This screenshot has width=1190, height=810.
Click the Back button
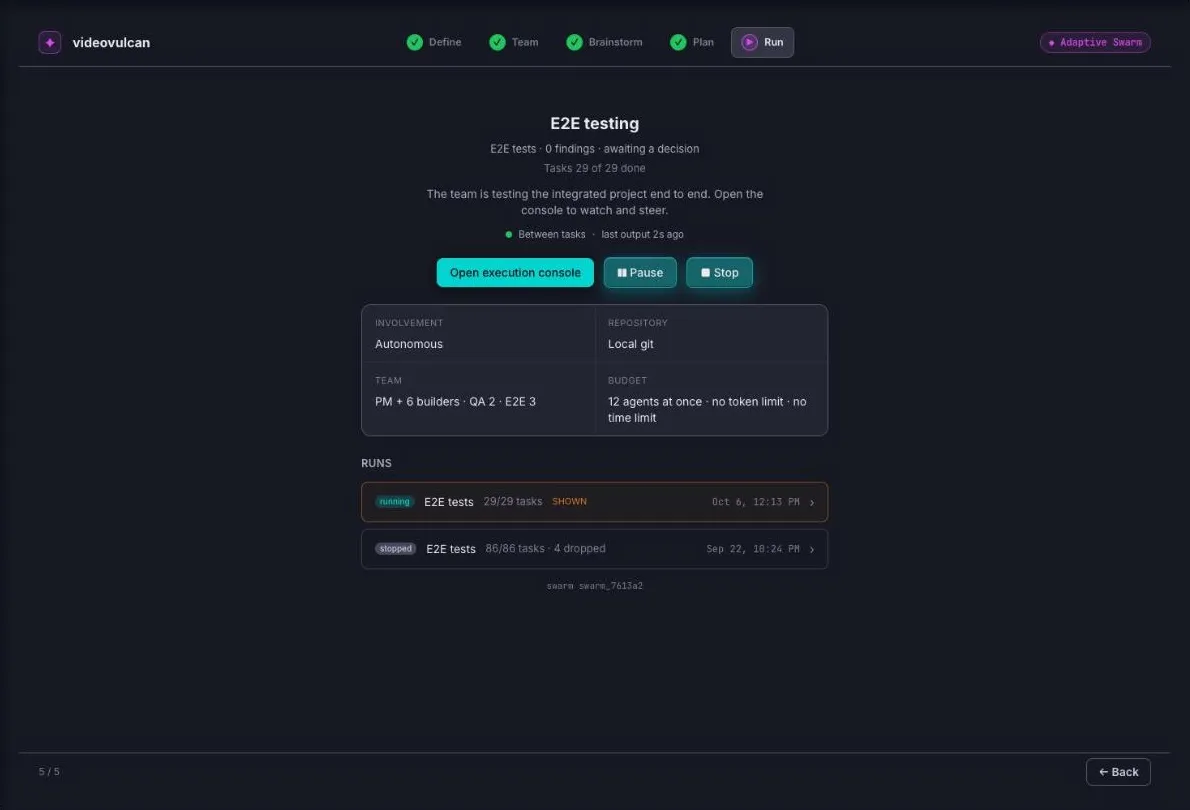point(1118,772)
